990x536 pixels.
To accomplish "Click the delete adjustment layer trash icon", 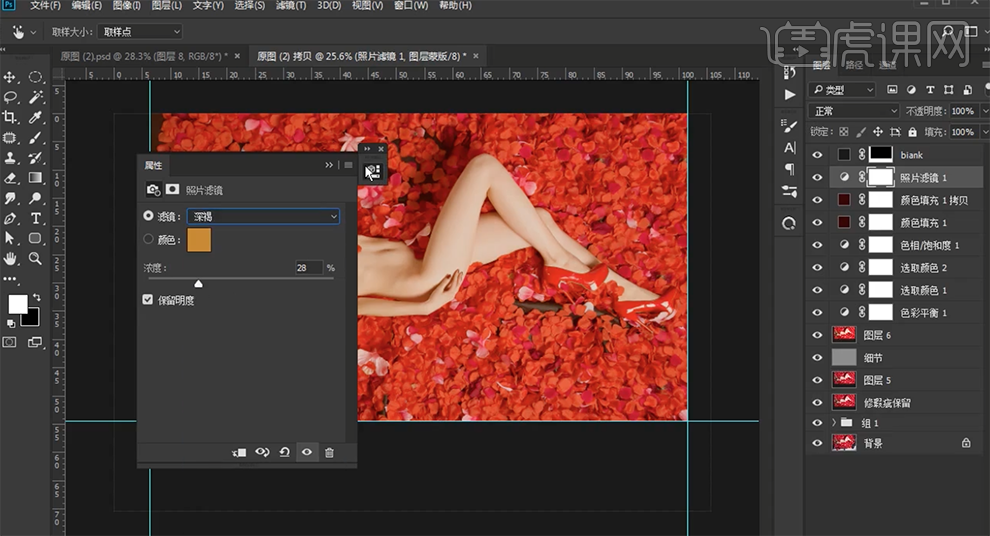I will tap(329, 453).
